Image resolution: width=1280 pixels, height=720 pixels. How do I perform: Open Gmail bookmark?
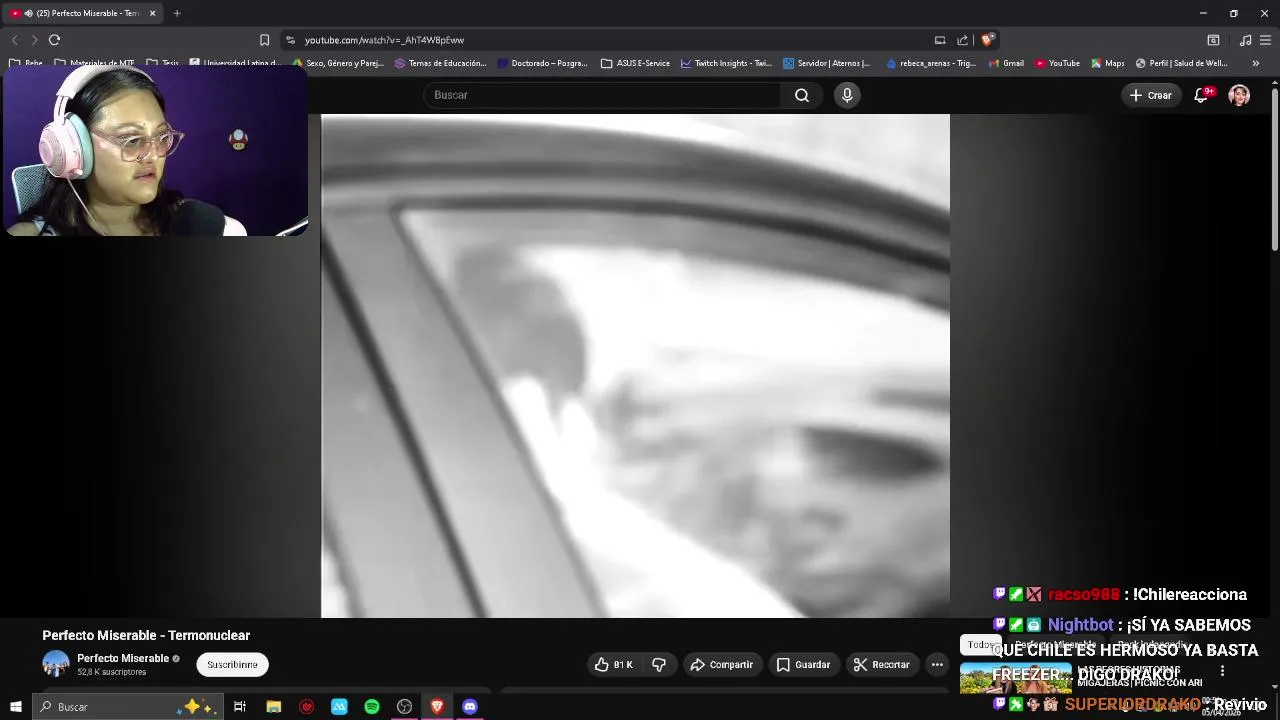[x=1006, y=63]
